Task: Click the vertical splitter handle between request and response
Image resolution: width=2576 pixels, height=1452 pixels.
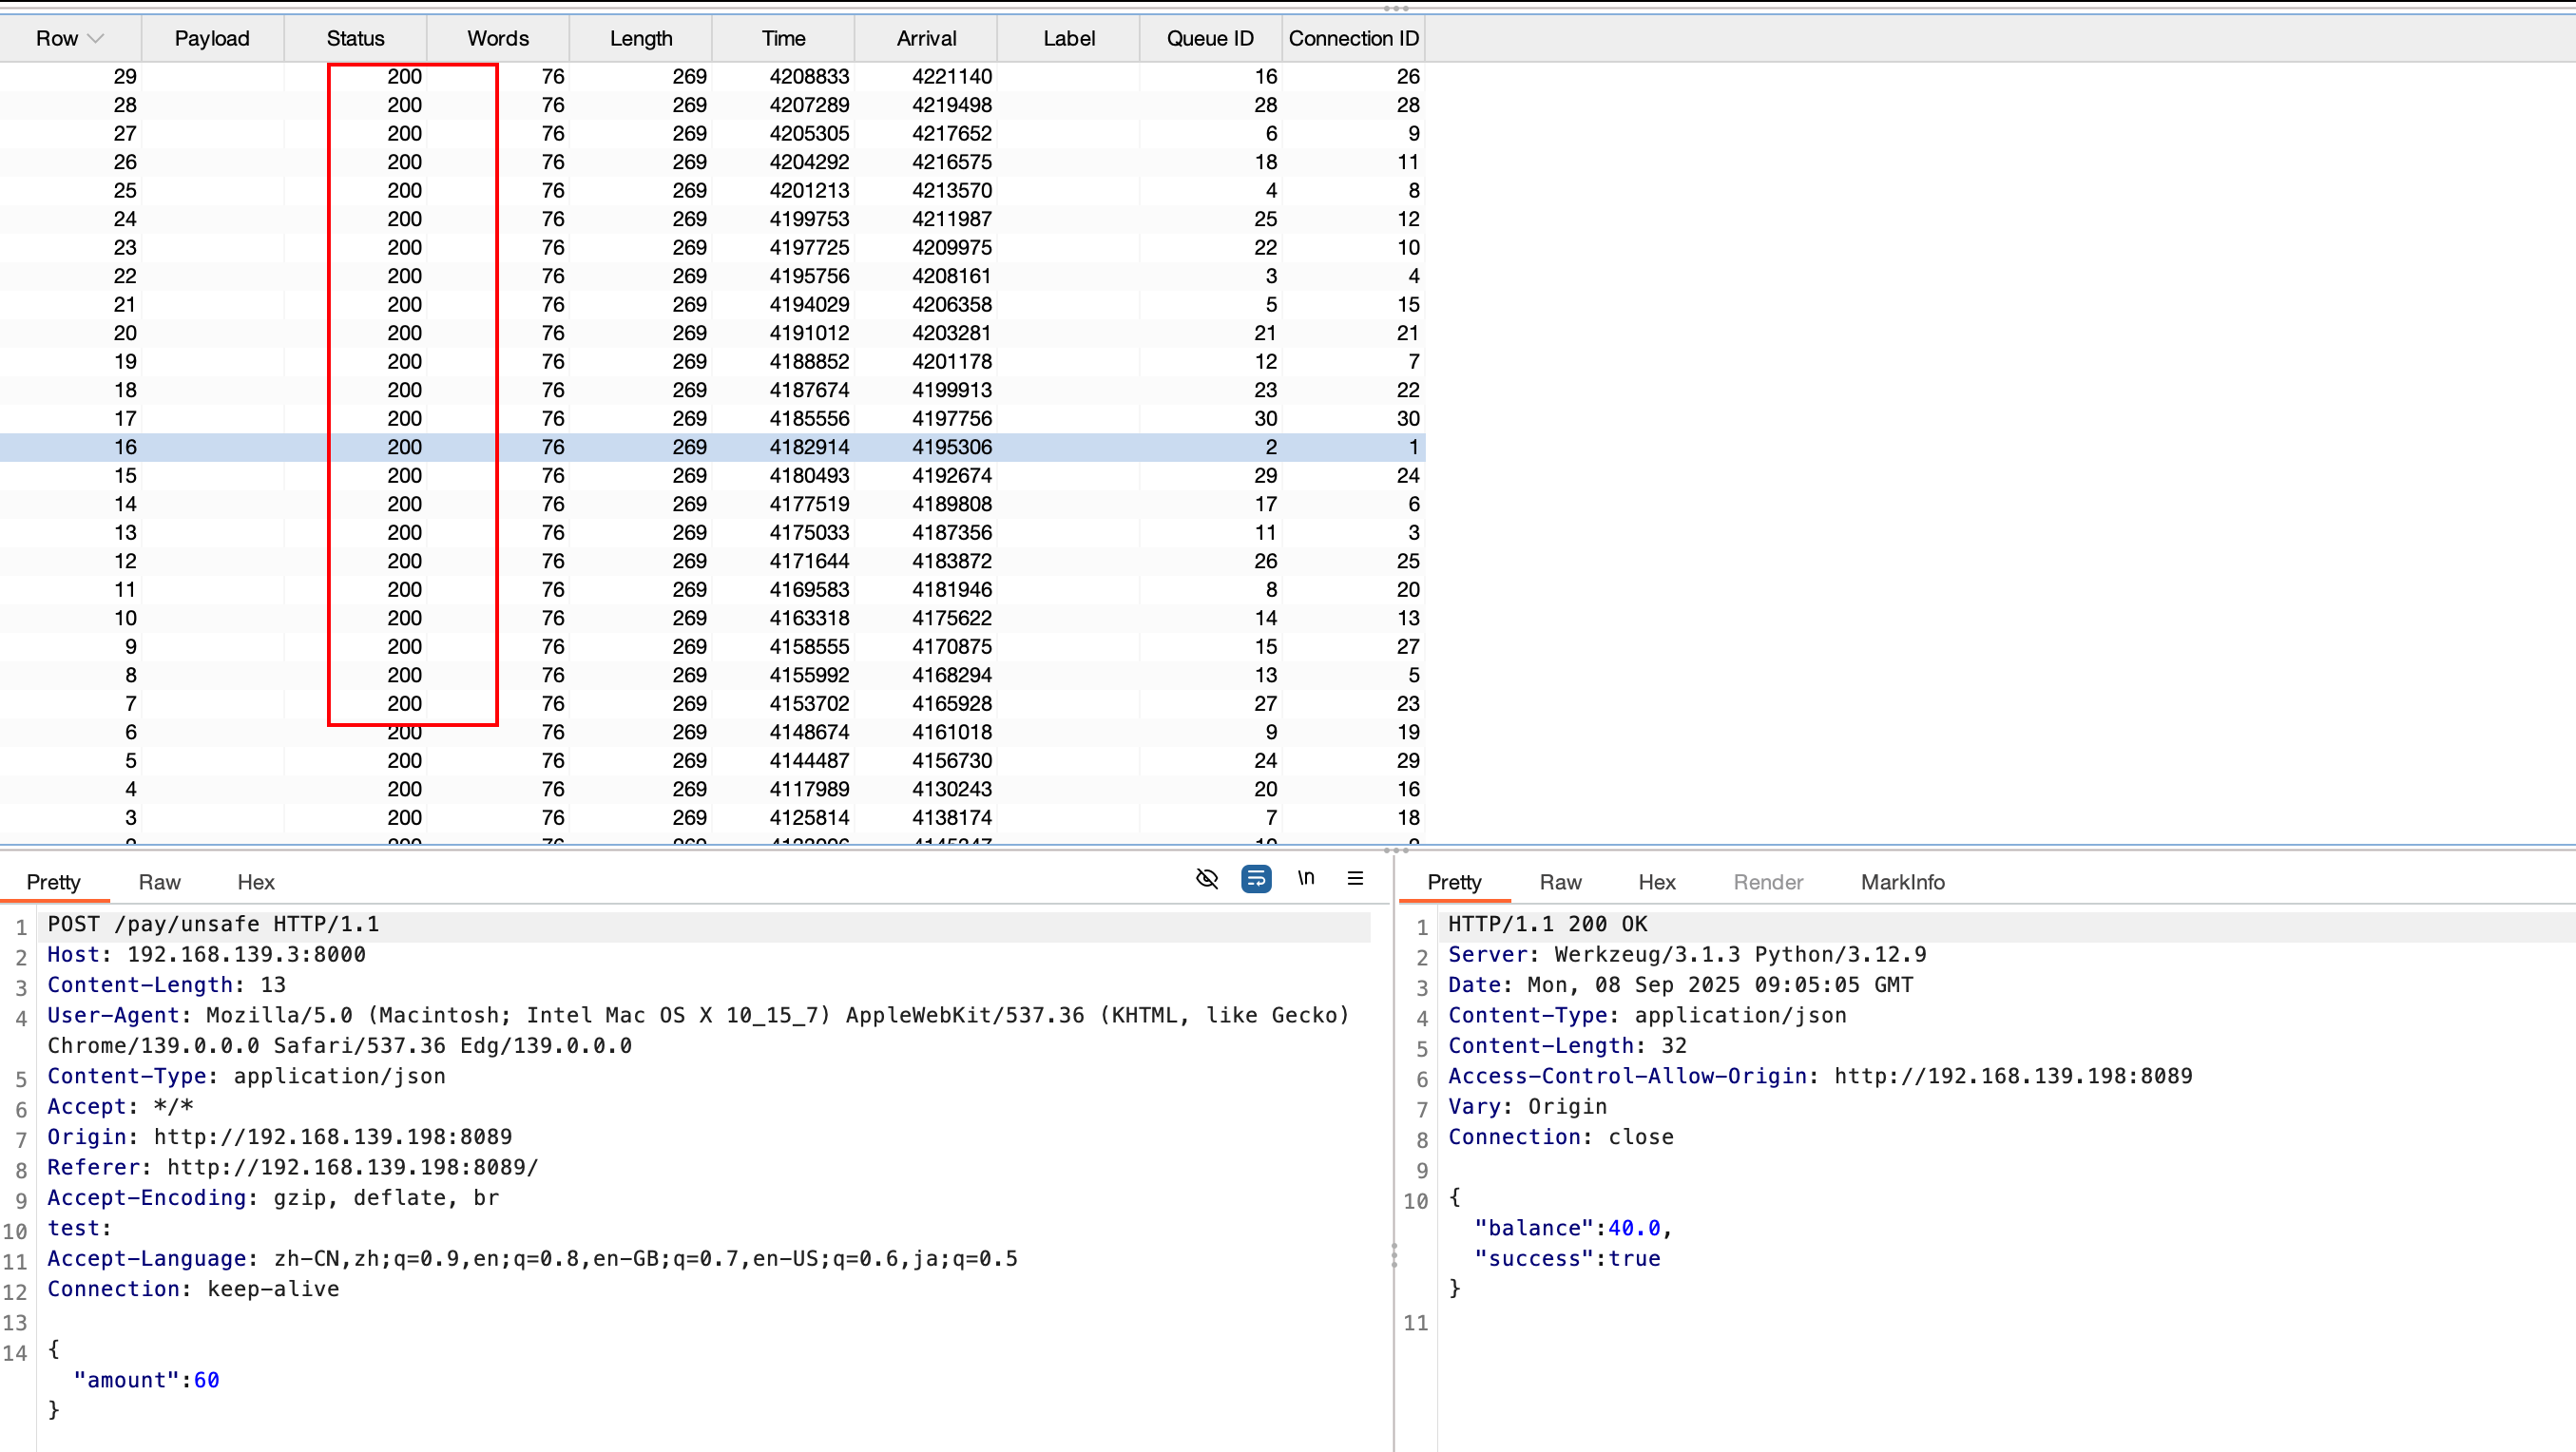Action: (x=1394, y=1255)
